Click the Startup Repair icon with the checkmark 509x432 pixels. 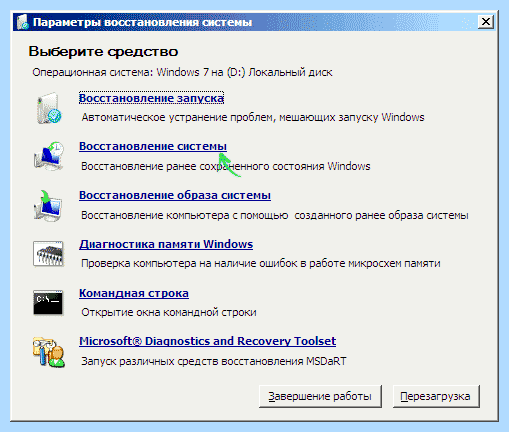click(x=49, y=108)
